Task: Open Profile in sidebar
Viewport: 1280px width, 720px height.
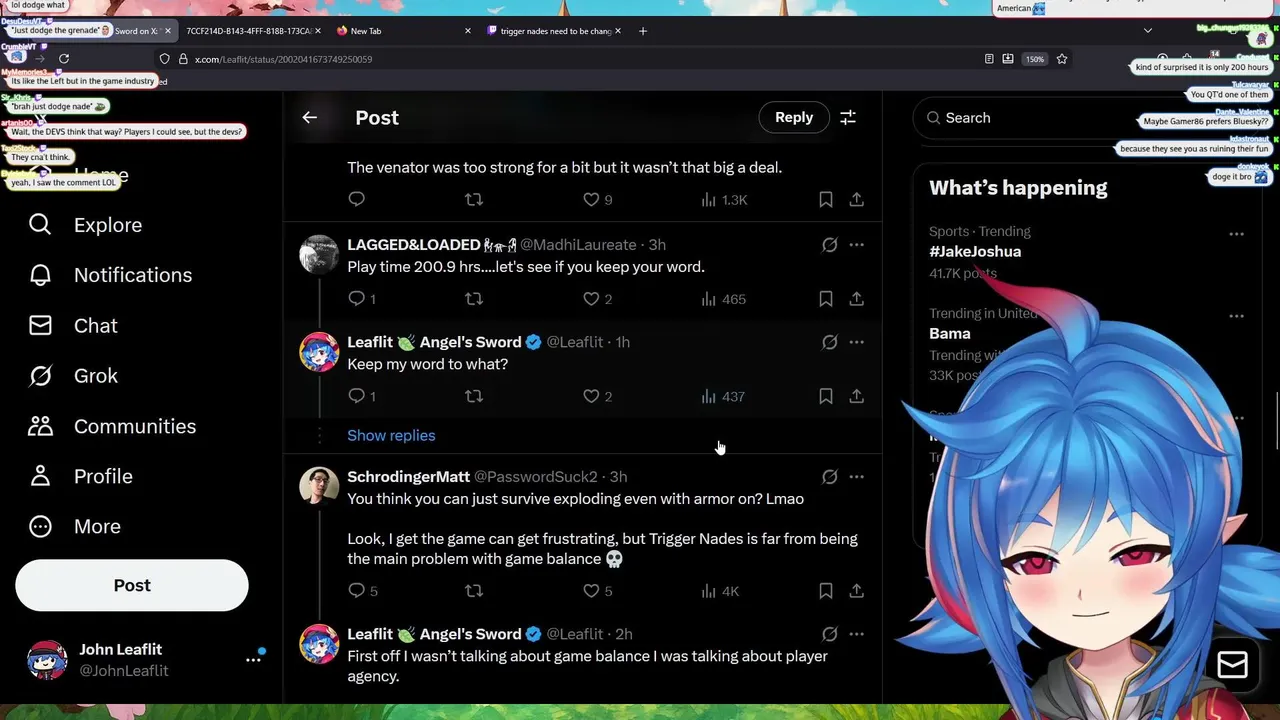Action: [80, 476]
